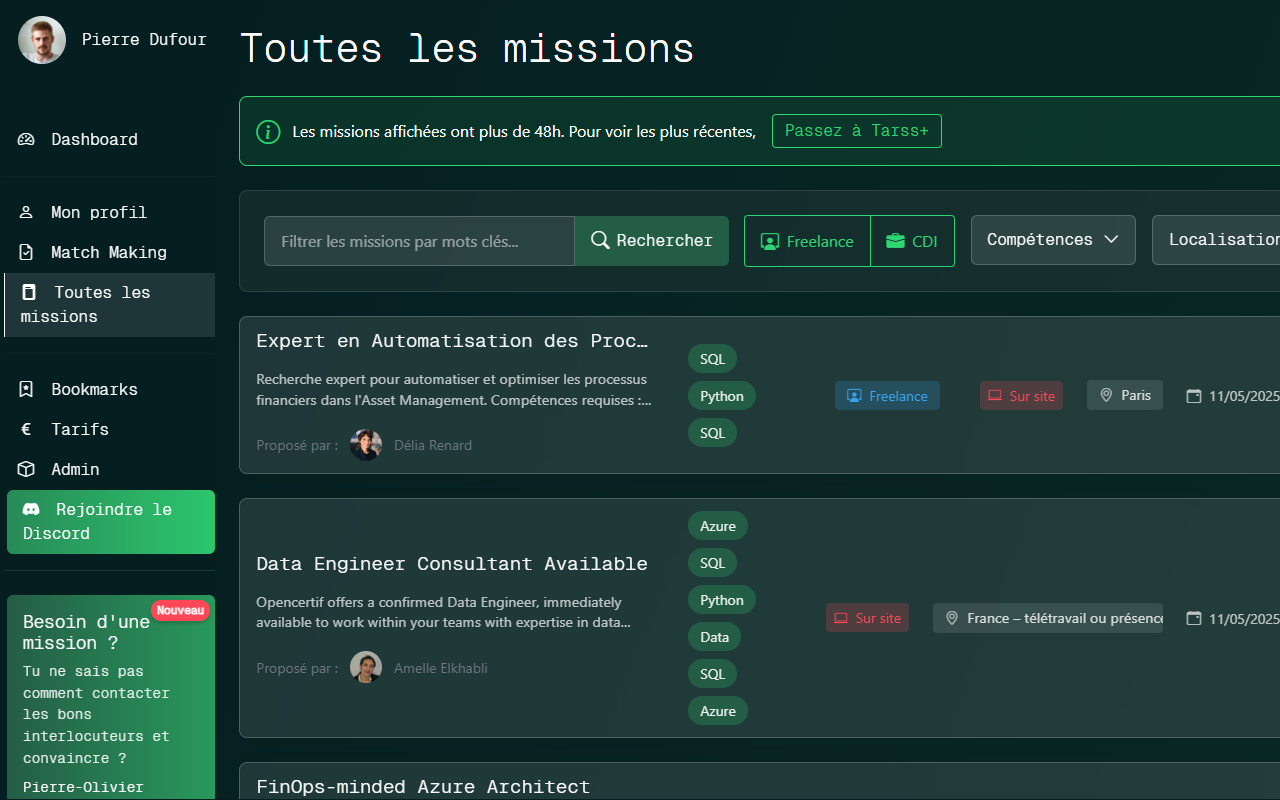Click the Pierre Dufour user name

coord(144,40)
